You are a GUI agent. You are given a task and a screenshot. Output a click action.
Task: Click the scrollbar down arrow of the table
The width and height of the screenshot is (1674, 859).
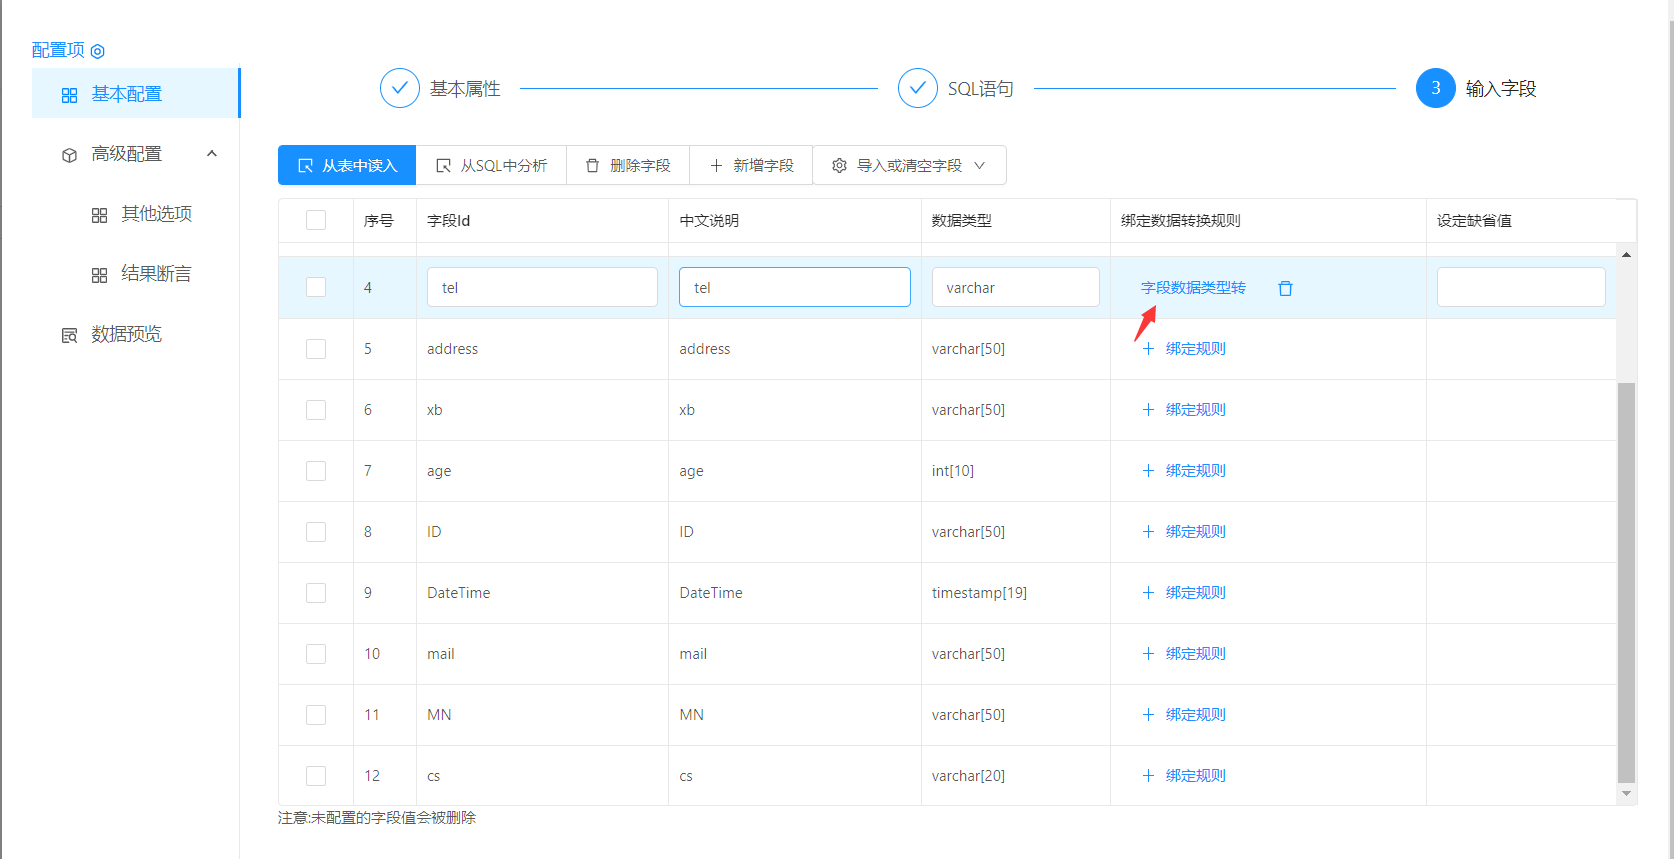click(1626, 793)
